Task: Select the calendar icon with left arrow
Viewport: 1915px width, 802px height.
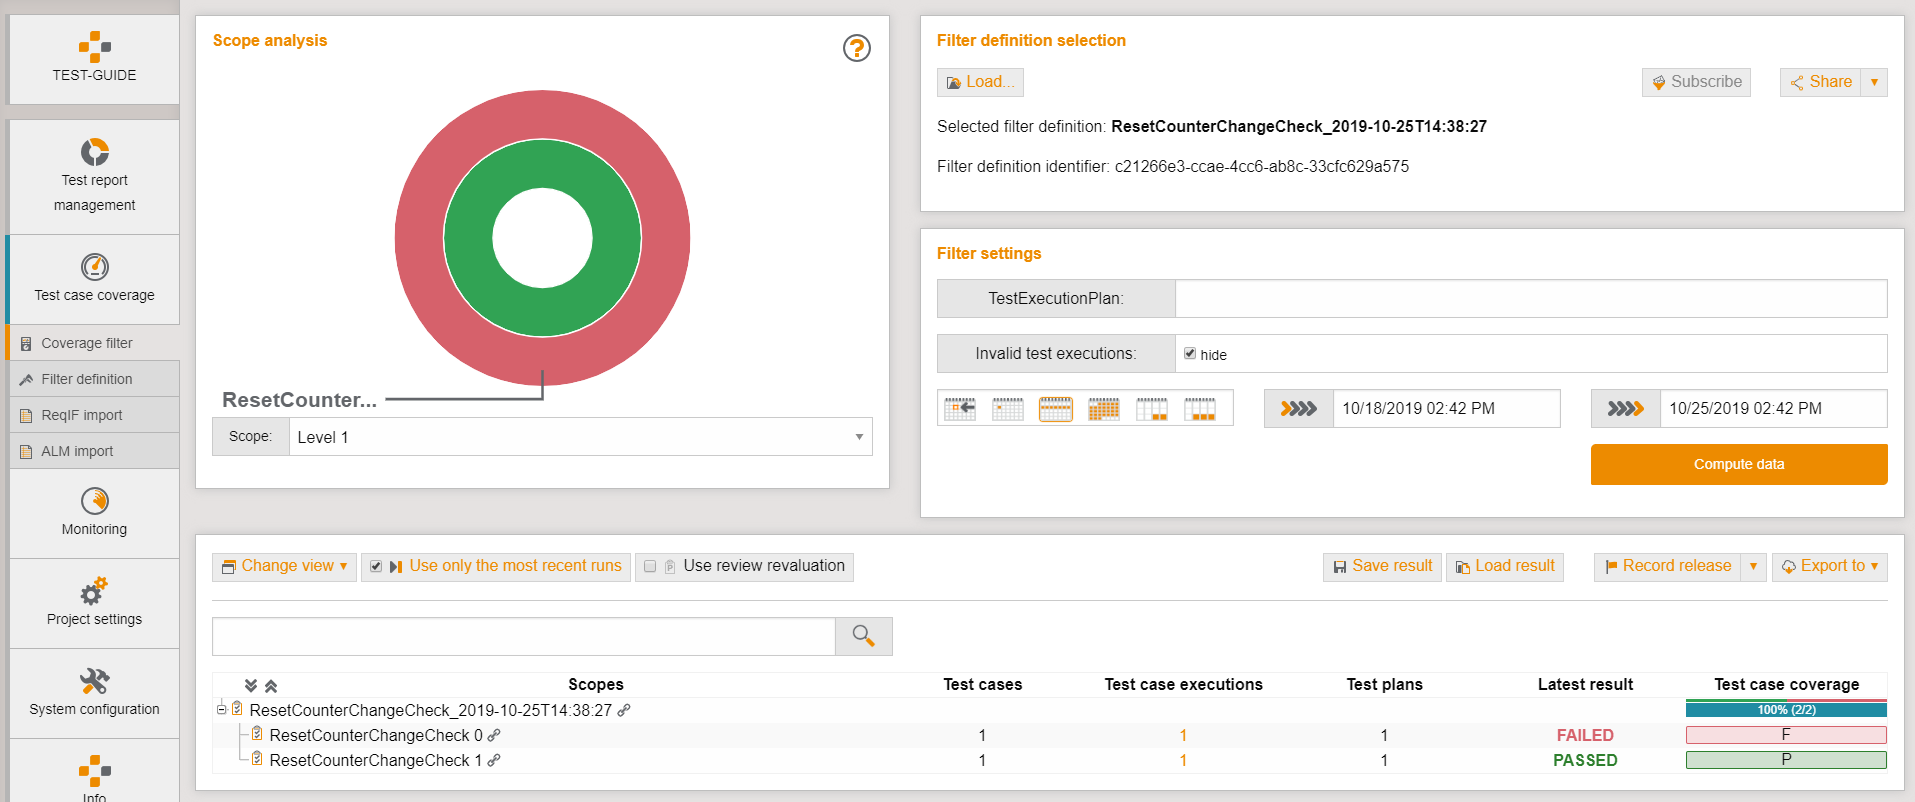Action: (x=960, y=408)
